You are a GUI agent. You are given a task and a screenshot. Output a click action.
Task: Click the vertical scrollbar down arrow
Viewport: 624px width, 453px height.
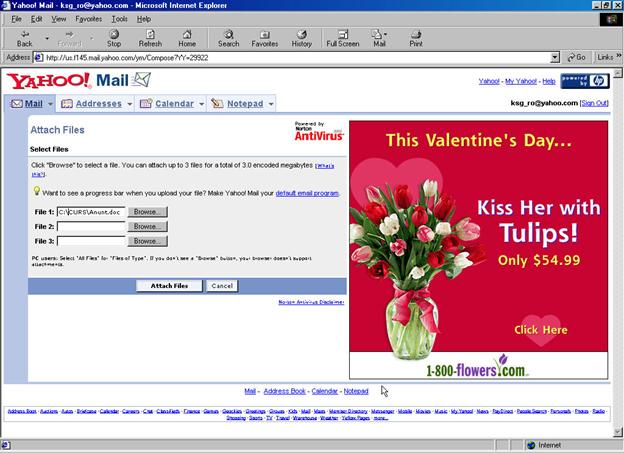click(618, 432)
